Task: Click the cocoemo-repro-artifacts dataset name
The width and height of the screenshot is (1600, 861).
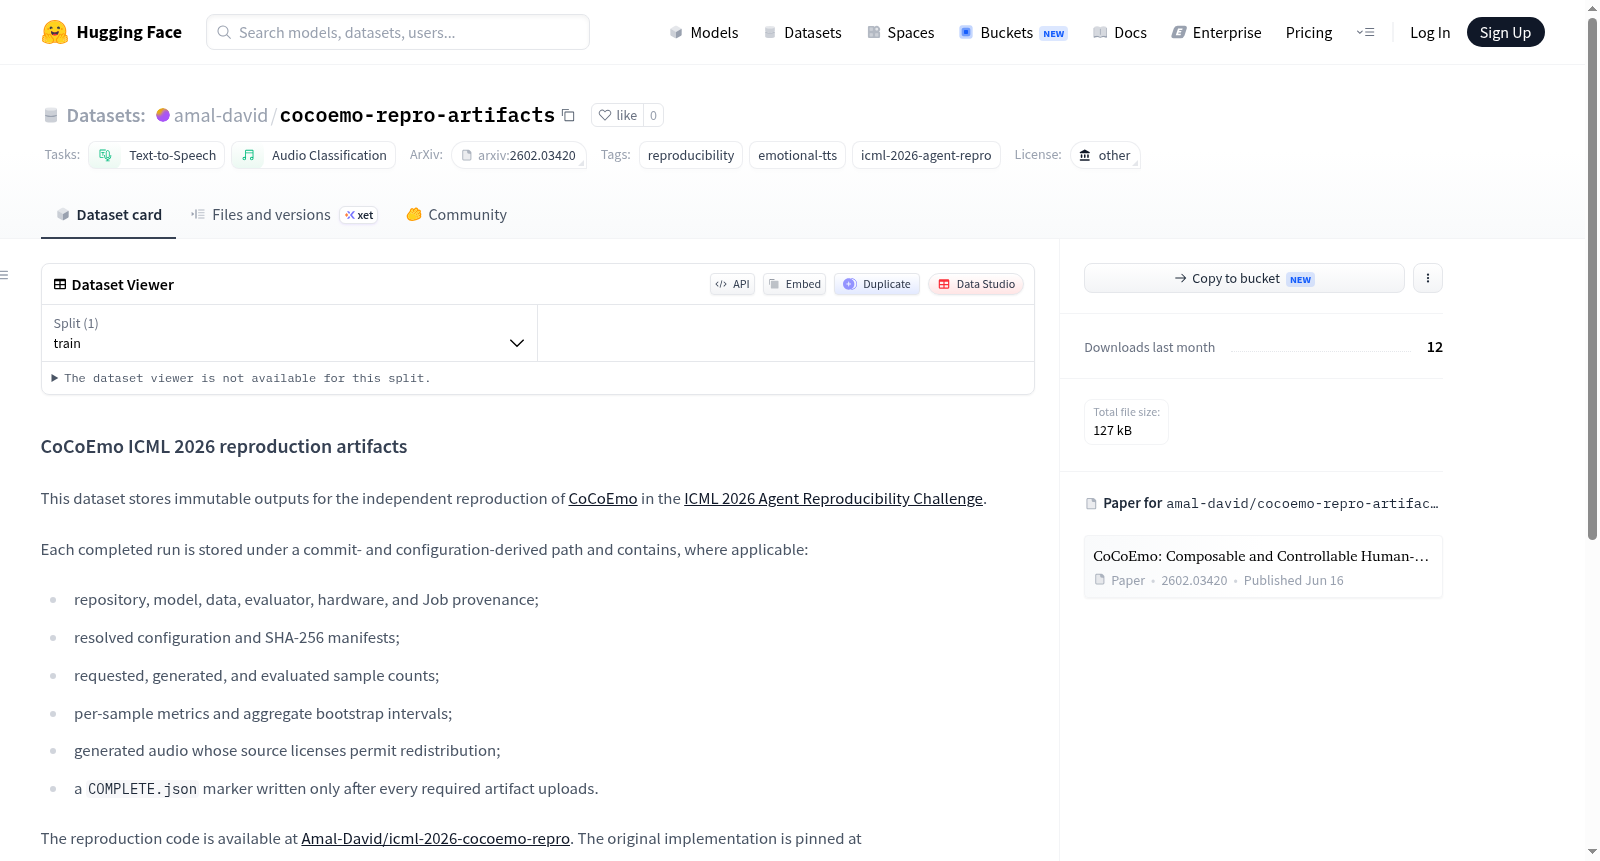Action: tap(417, 115)
